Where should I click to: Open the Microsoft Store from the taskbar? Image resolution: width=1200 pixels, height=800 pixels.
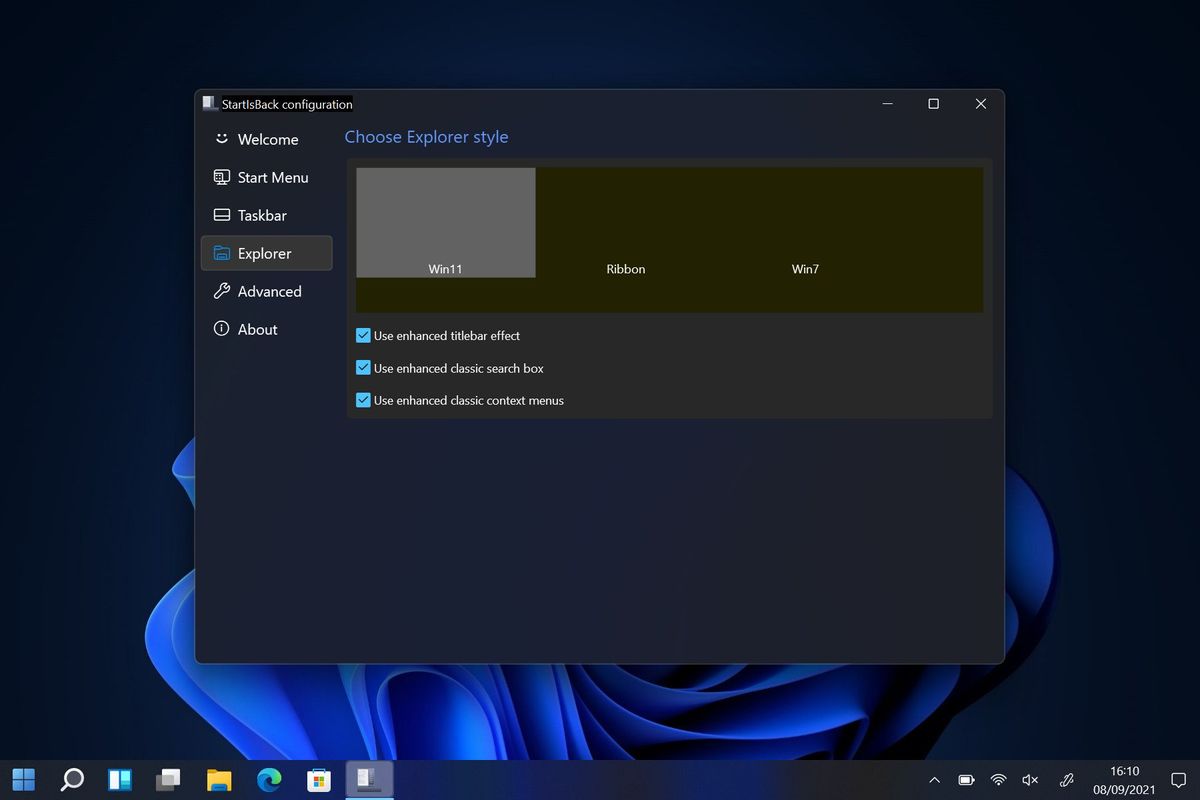pyautogui.click(x=318, y=778)
